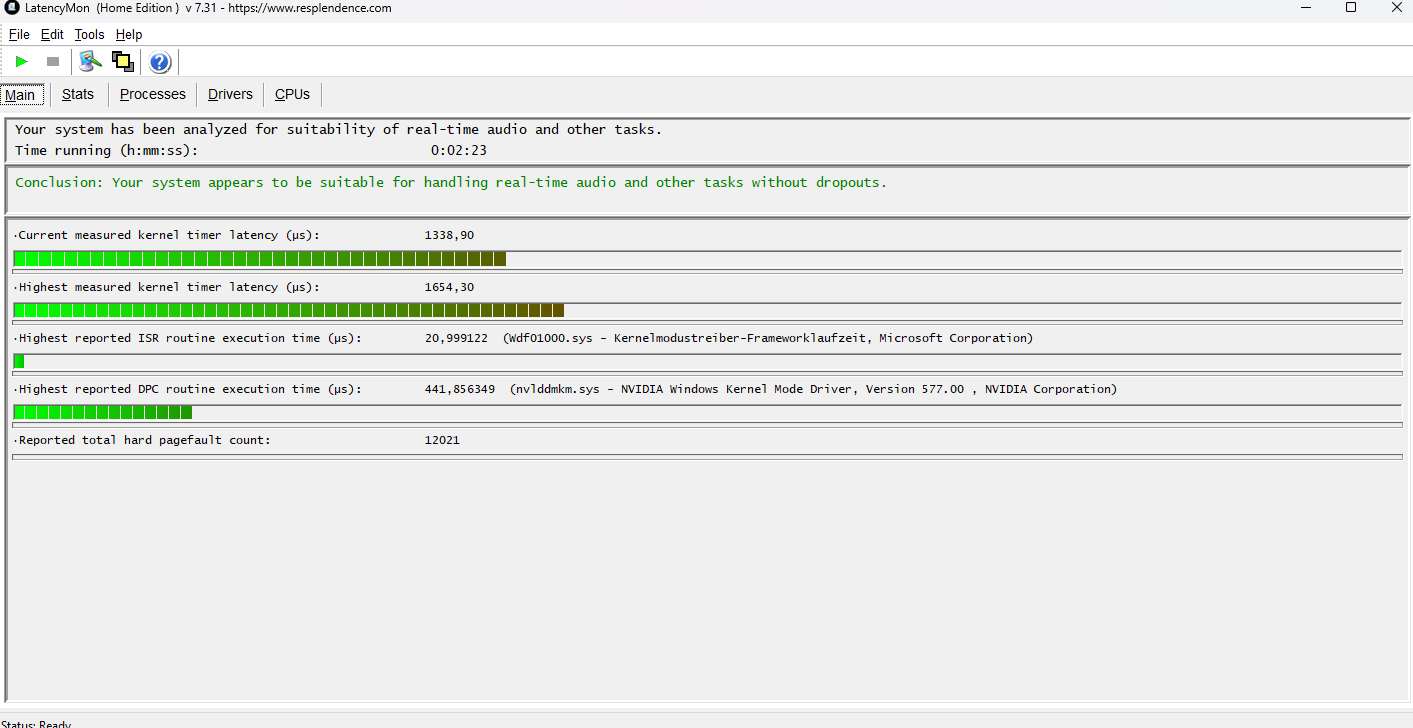Viewport: 1413px width, 728px height.
Task: Open the Processes tab
Action: pos(152,94)
